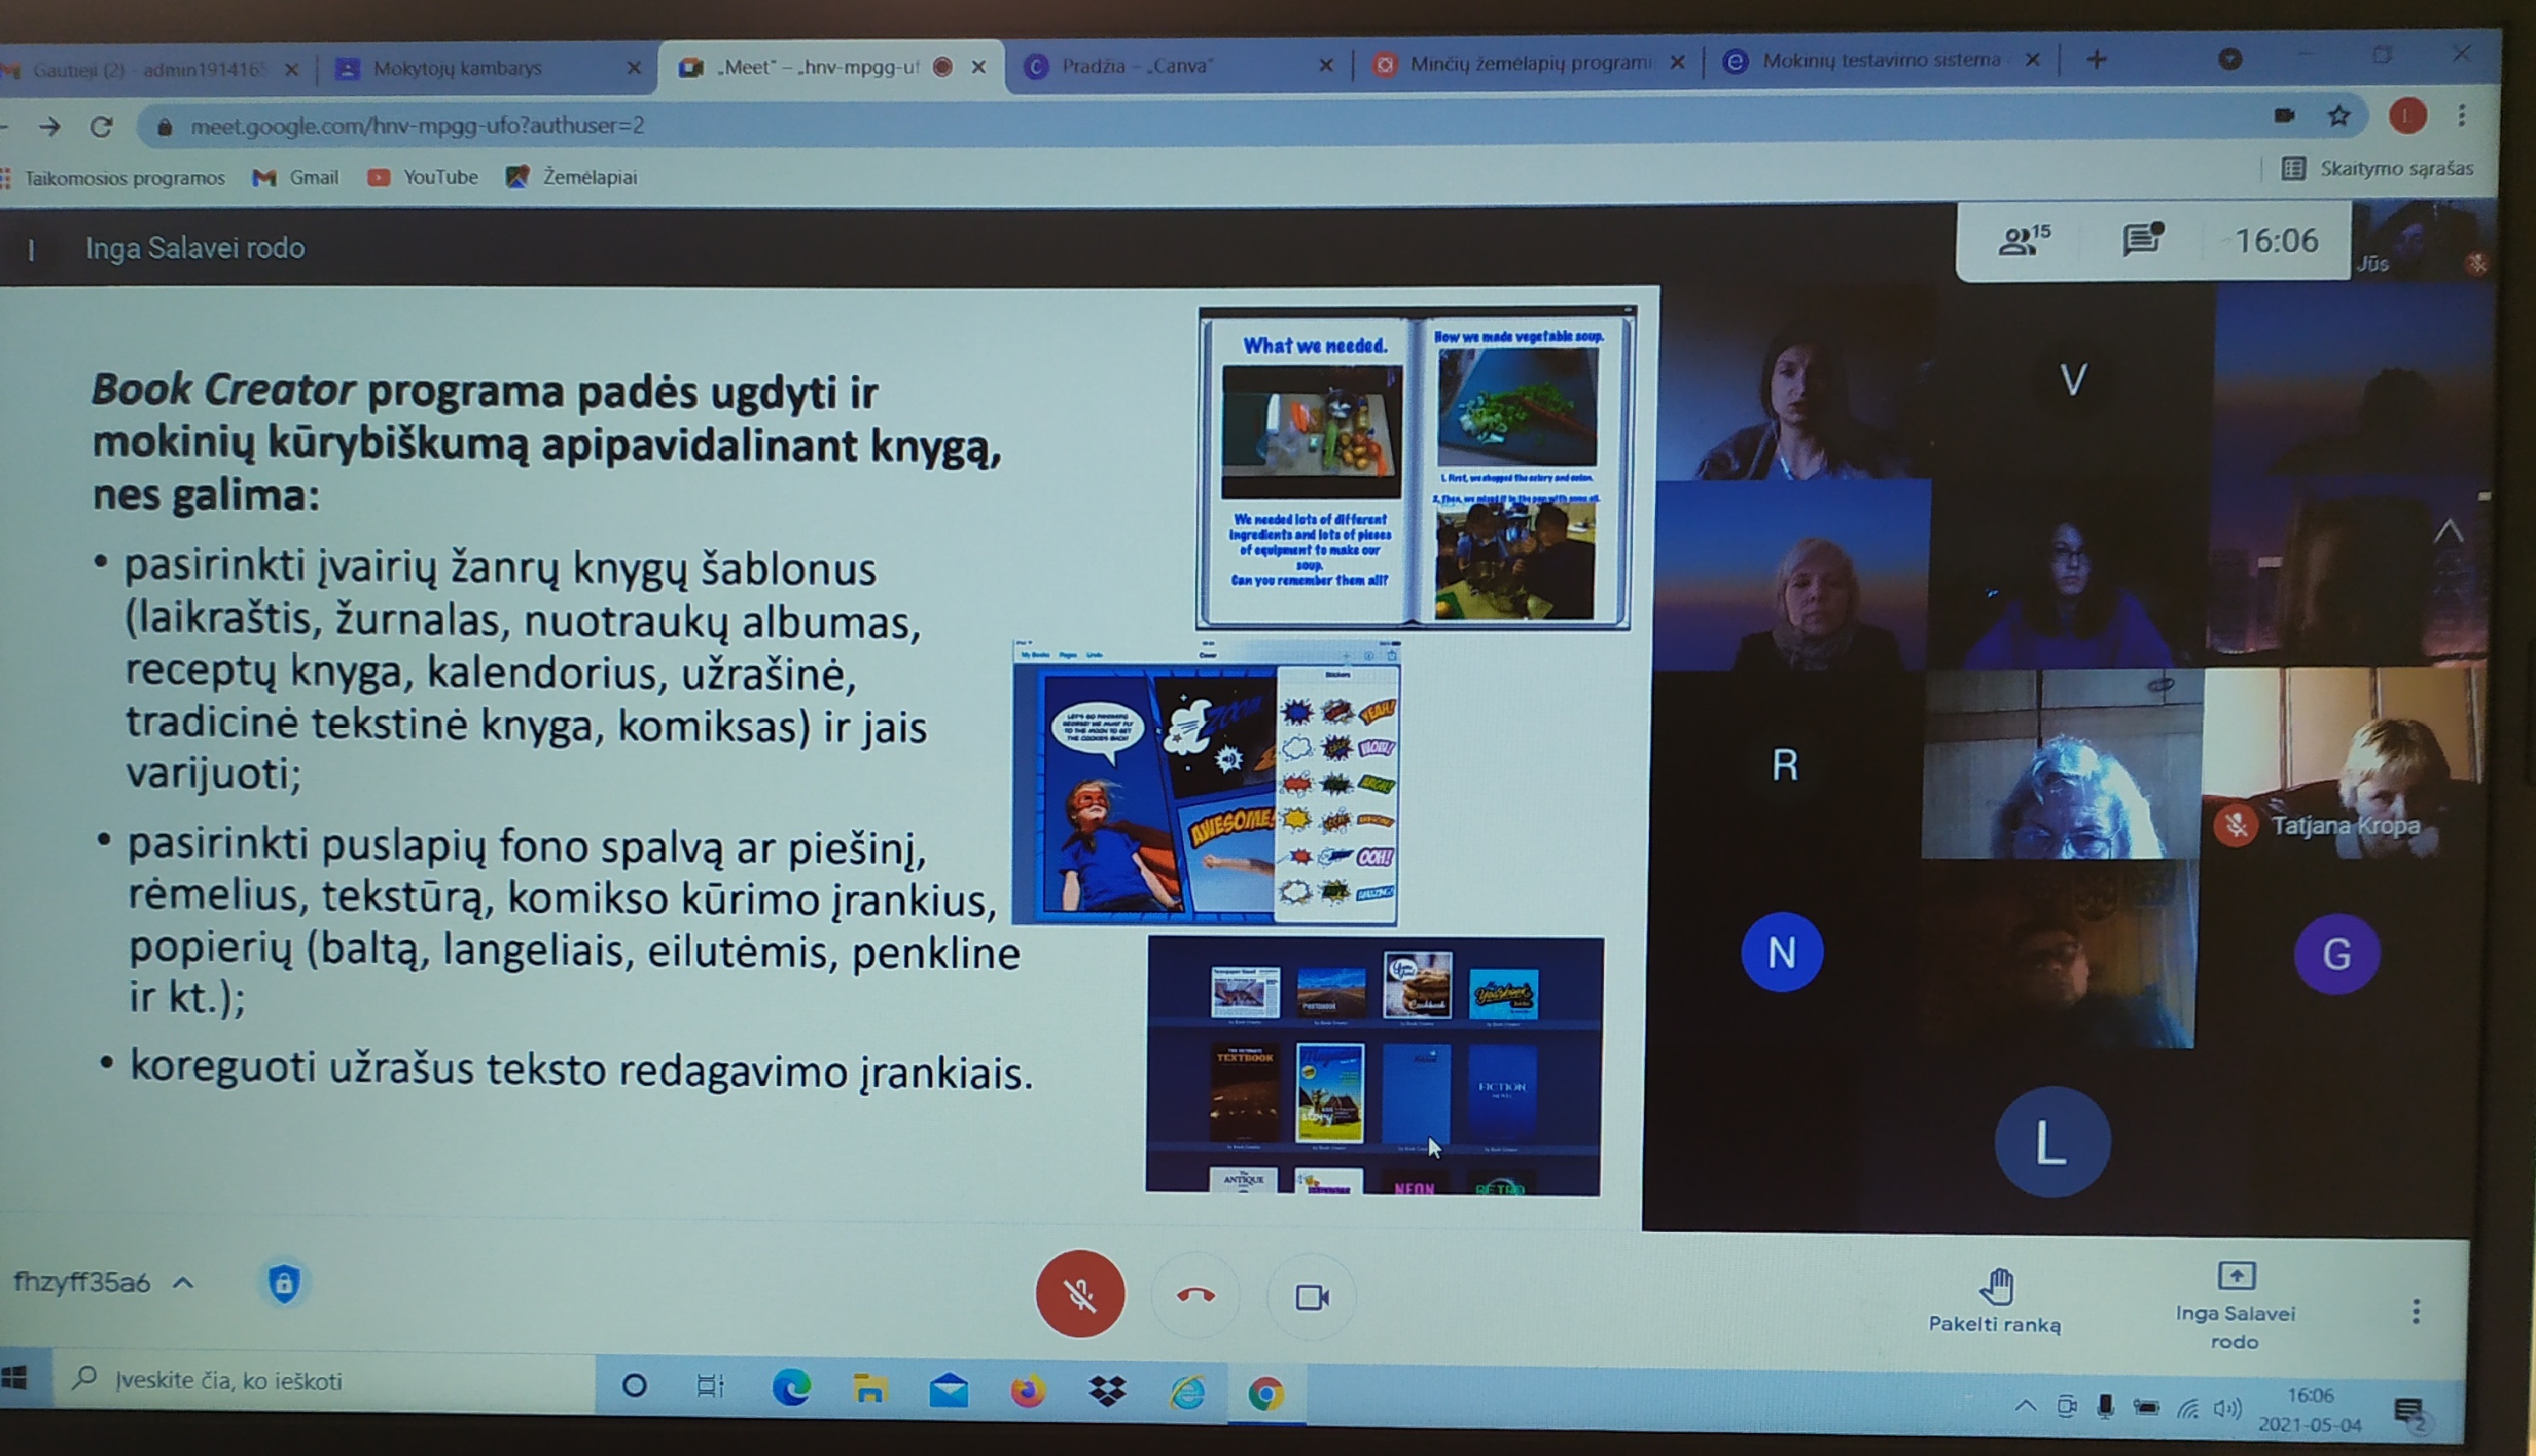Open Gmail bookmark
The image size is (2536, 1456).
pos(296,177)
